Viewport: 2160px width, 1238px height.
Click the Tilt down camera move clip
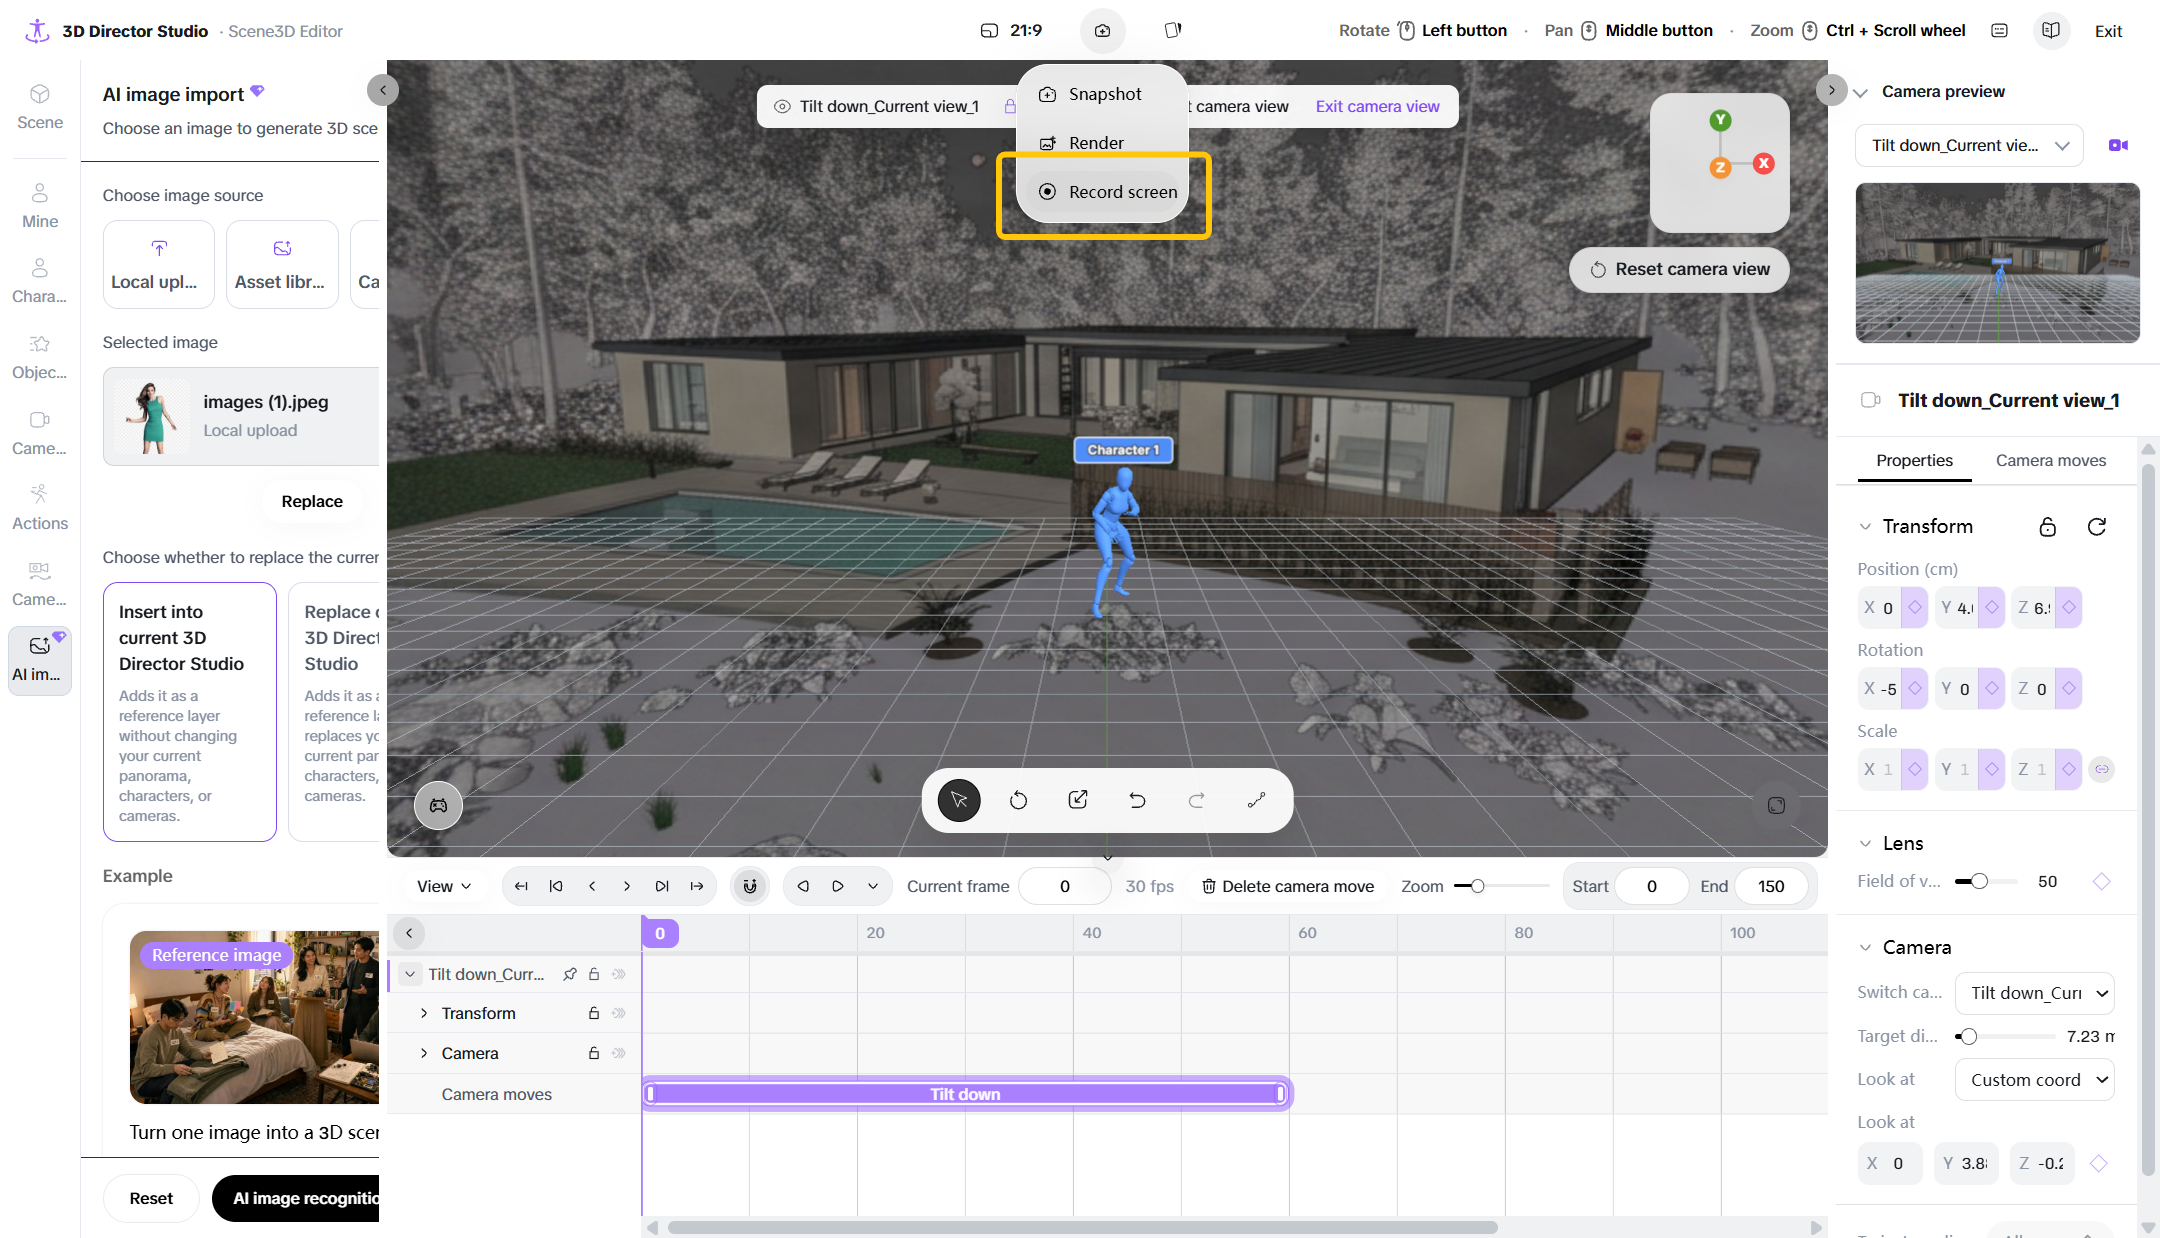point(966,1094)
